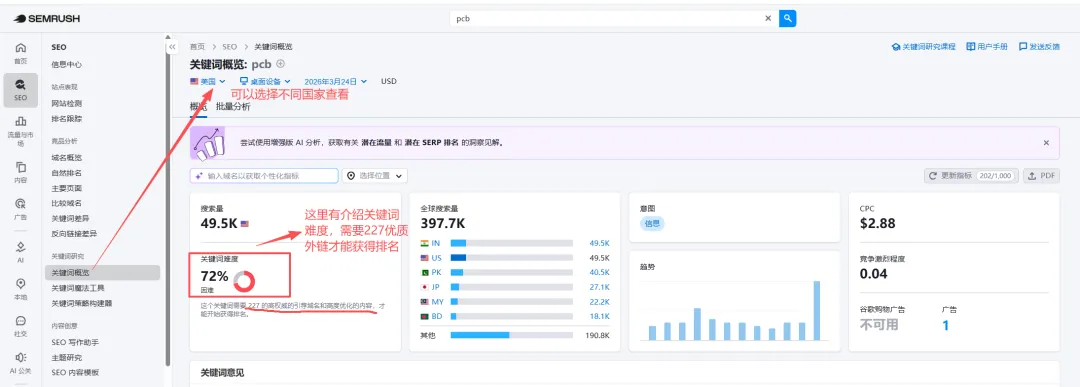Click the IN 49.5K volume value

tap(599, 243)
